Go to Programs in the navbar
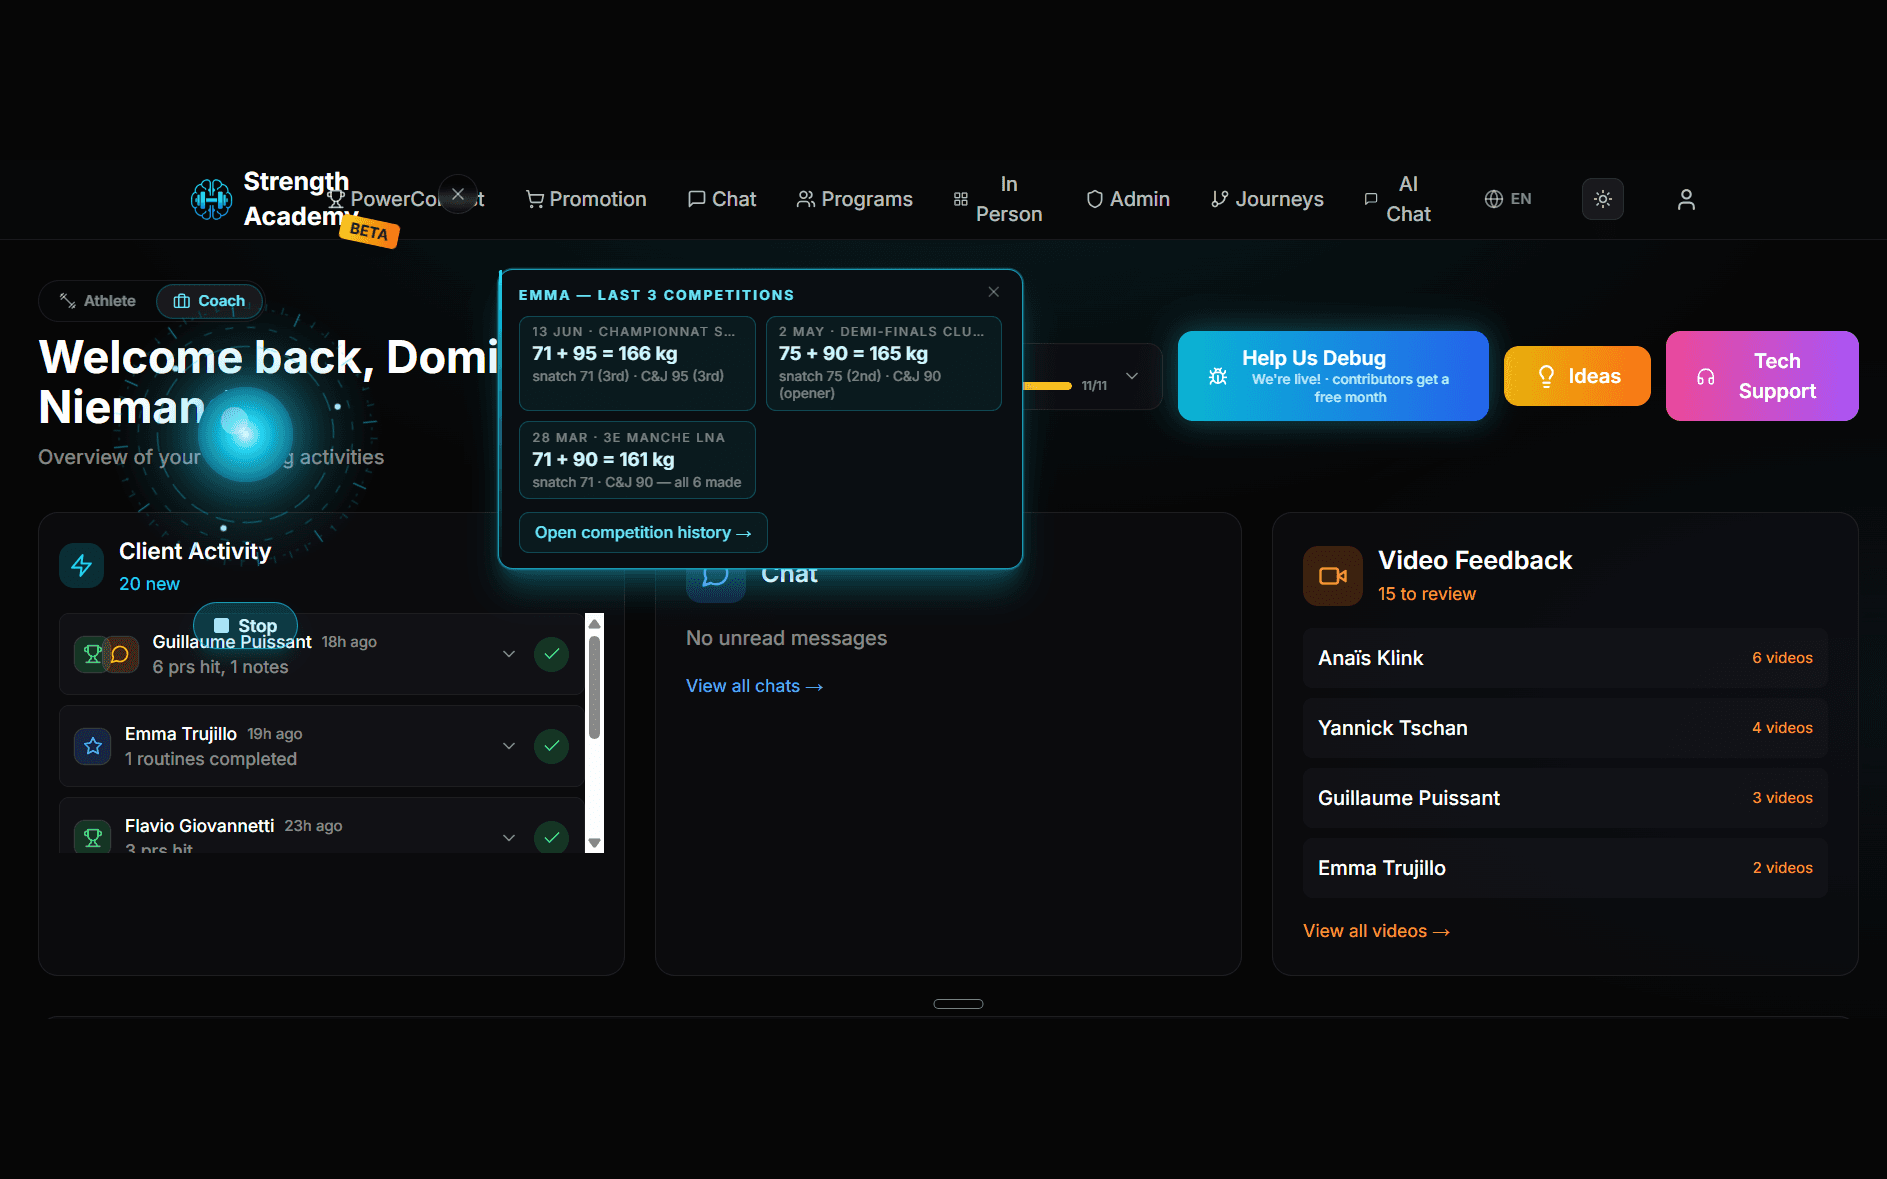The width and height of the screenshot is (1887, 1179). (x=855, y=199)
